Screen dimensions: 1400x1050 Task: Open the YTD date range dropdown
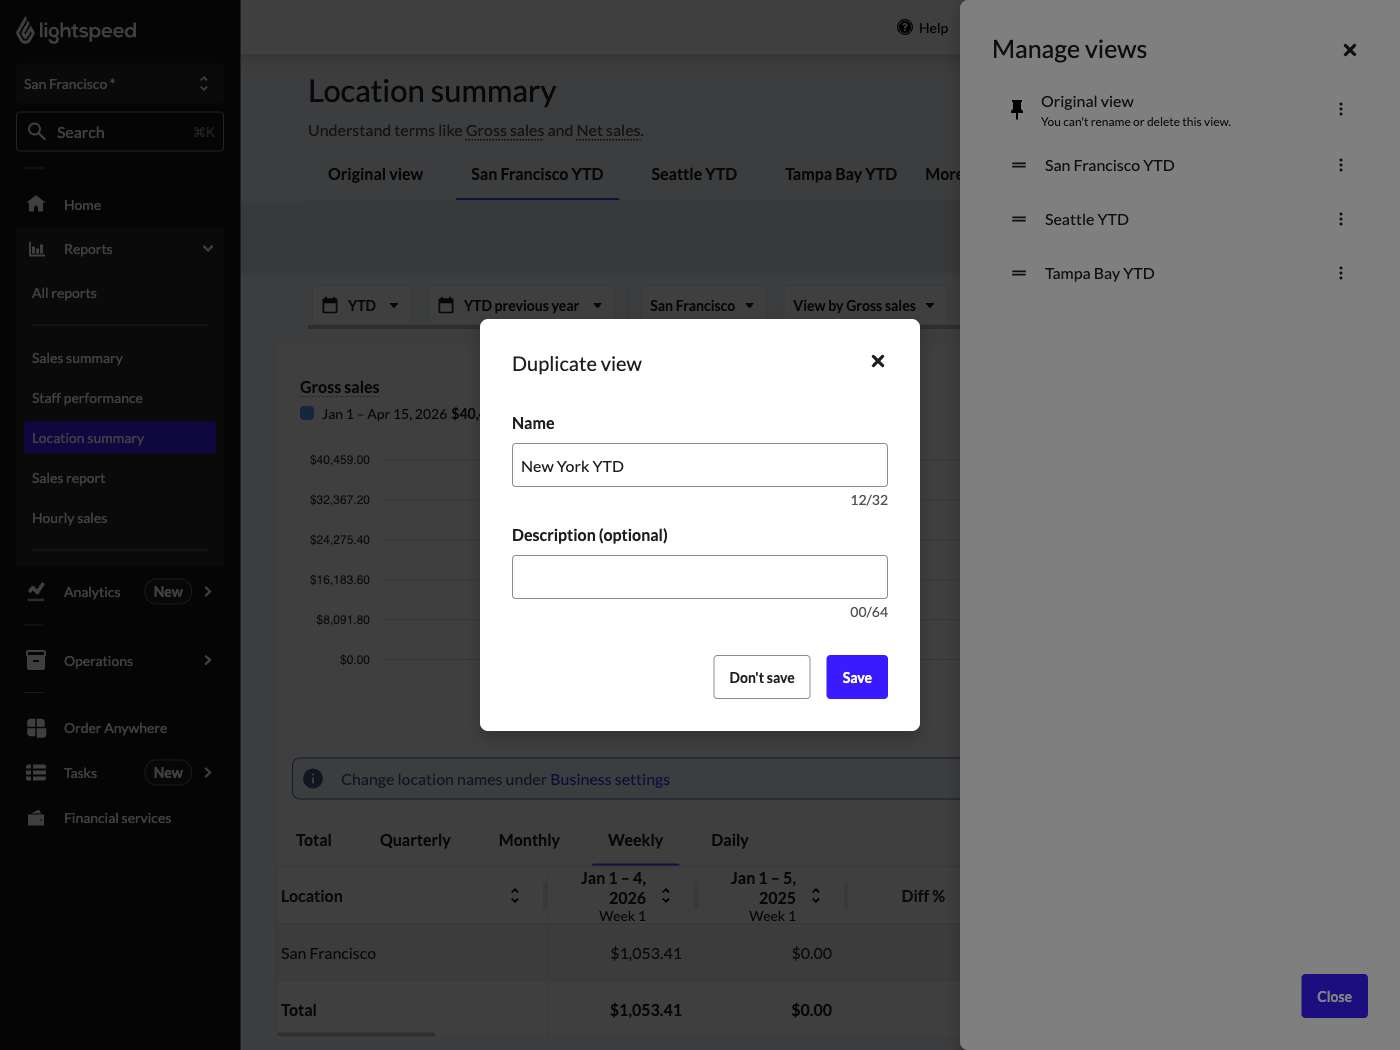tap(361, 306)
